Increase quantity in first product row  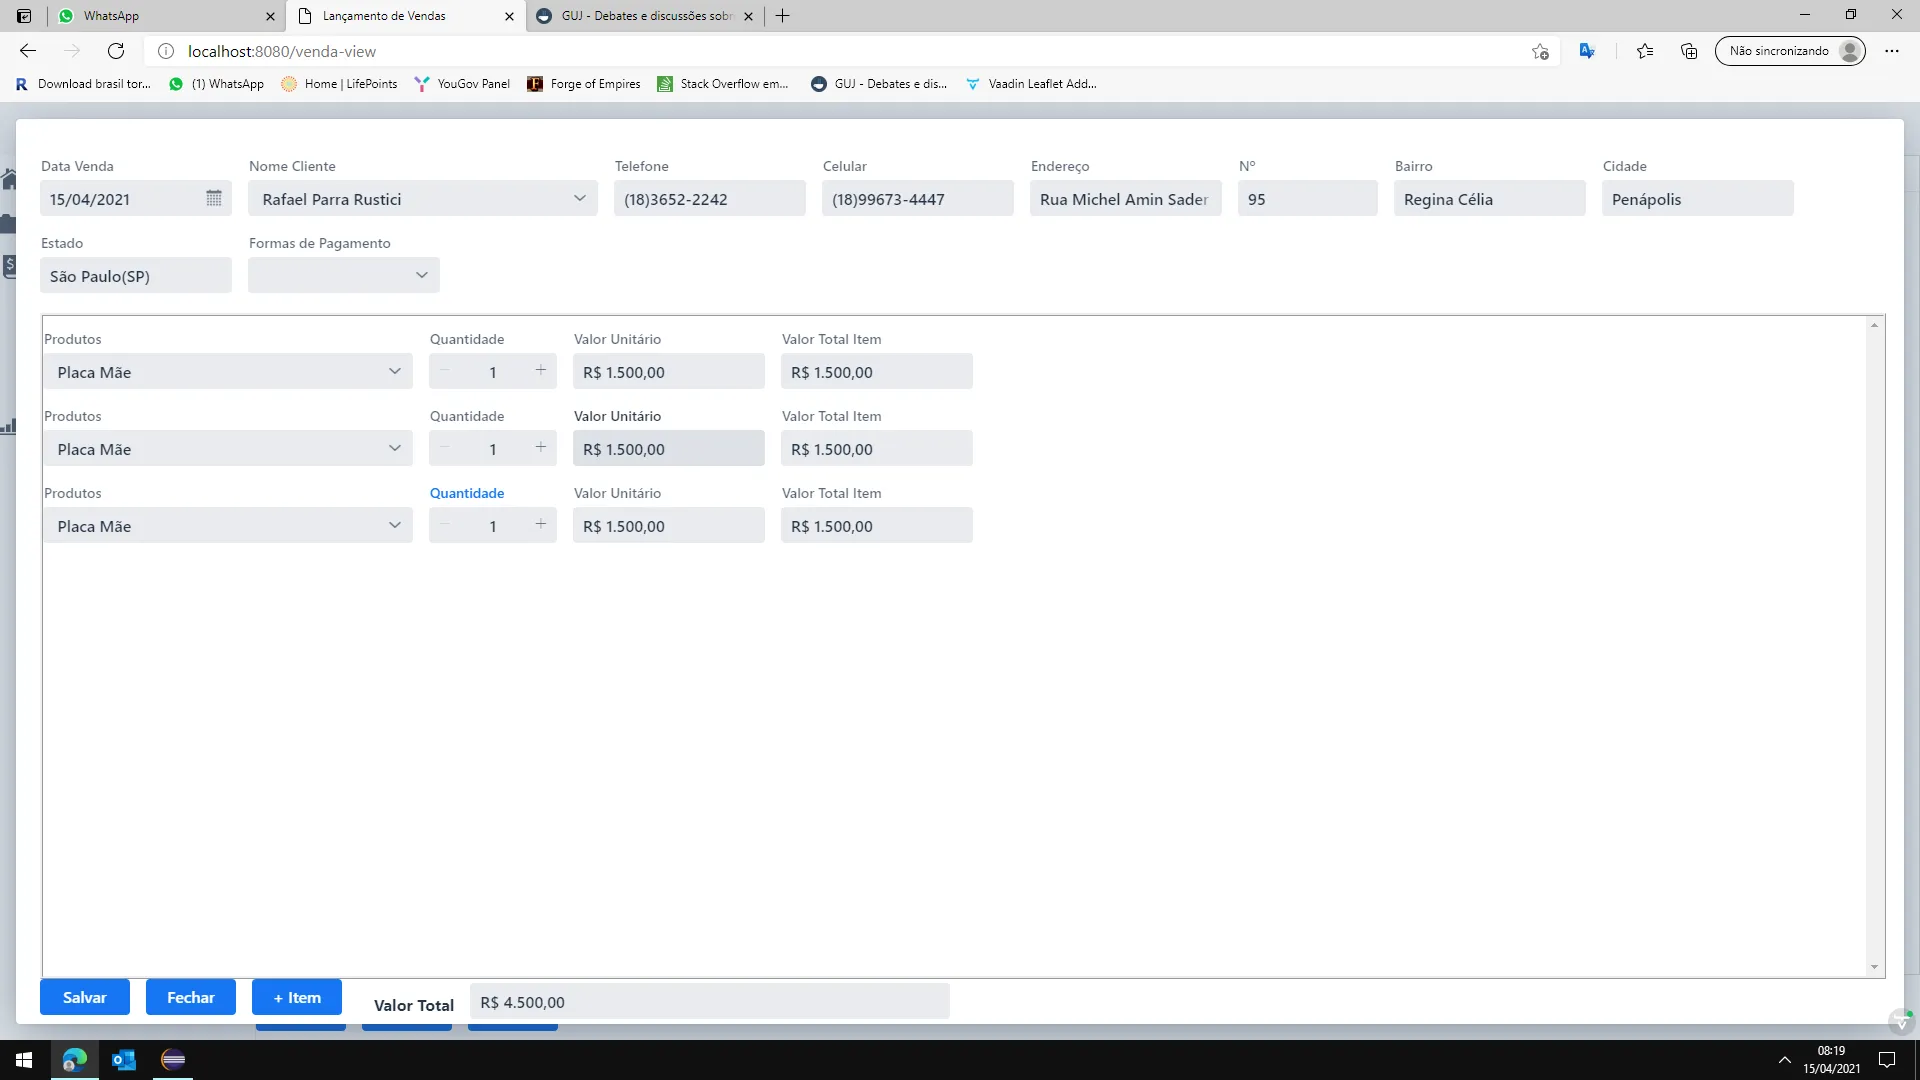click(540, 371)
